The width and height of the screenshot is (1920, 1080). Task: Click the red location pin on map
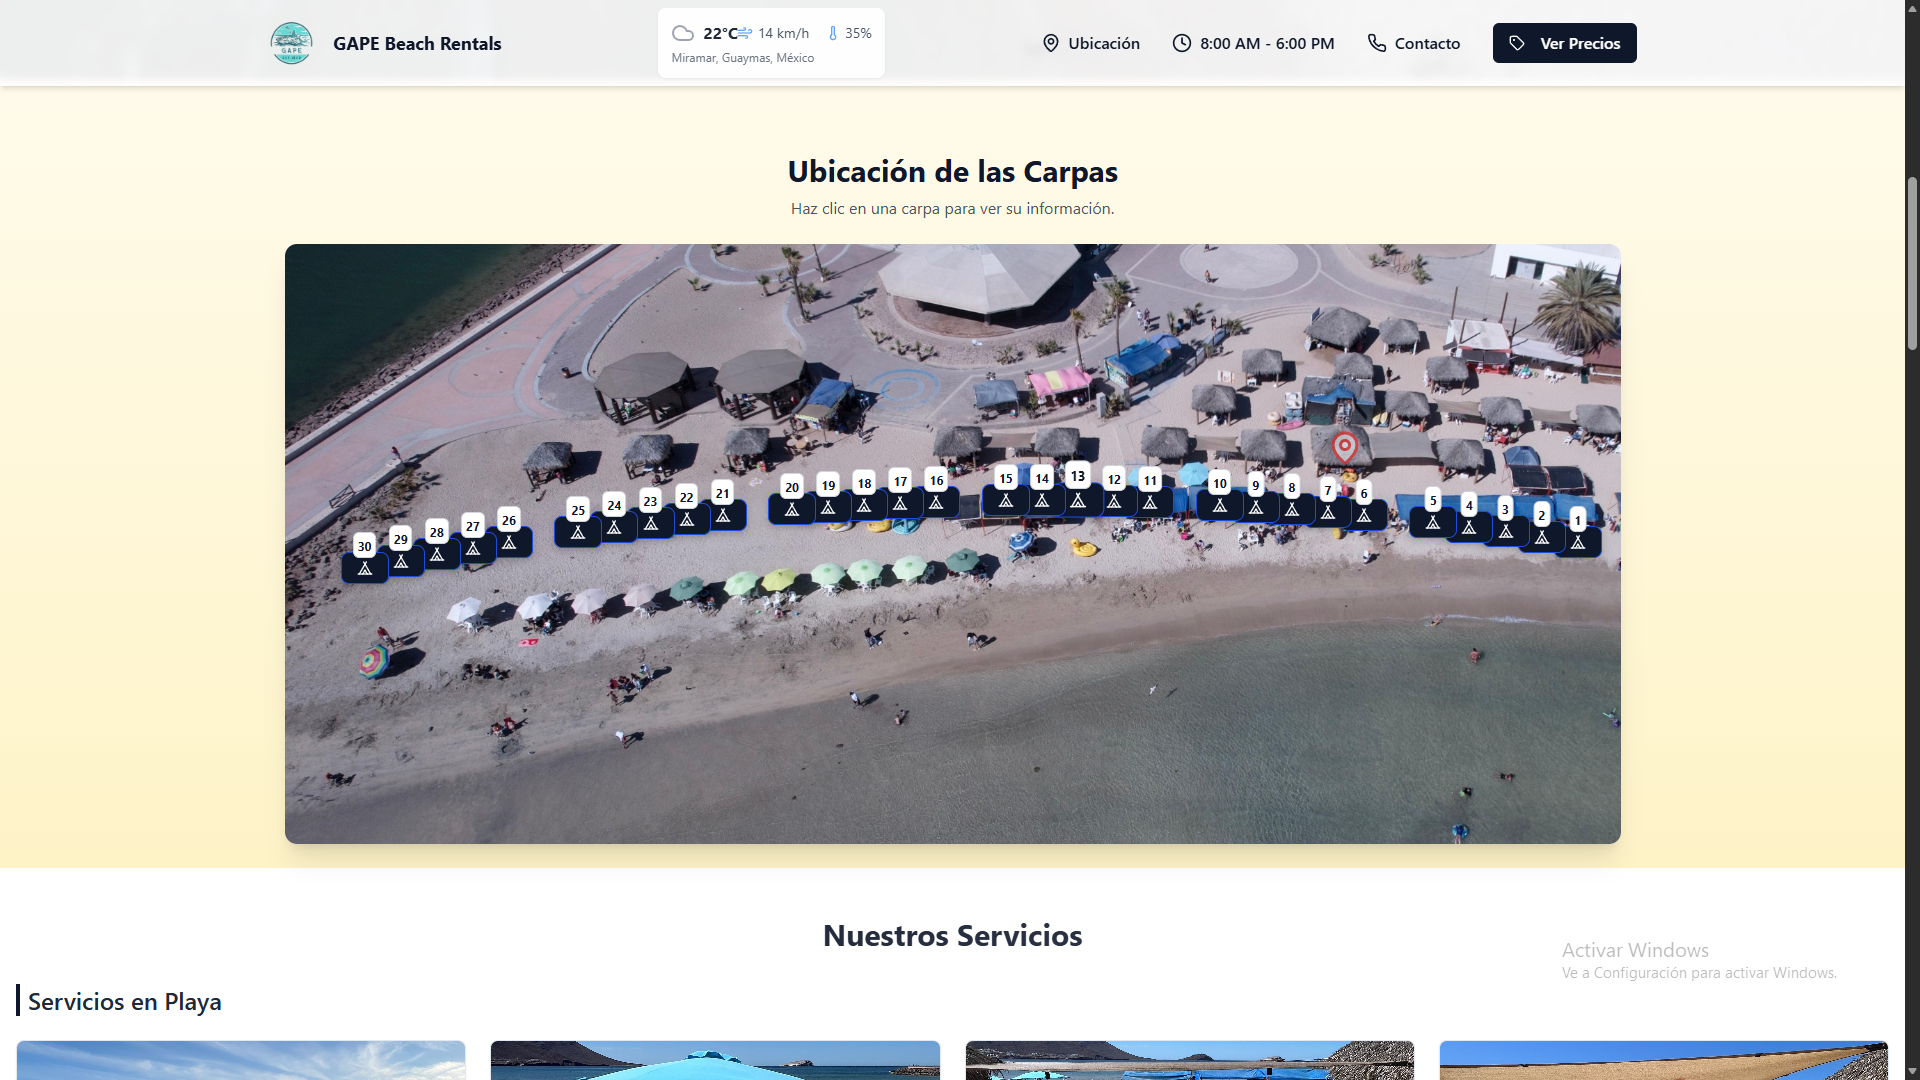coord(1345,446)
